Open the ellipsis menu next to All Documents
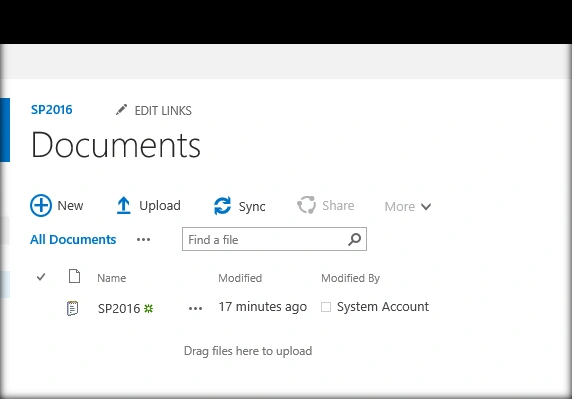 [x=143, y=240]
